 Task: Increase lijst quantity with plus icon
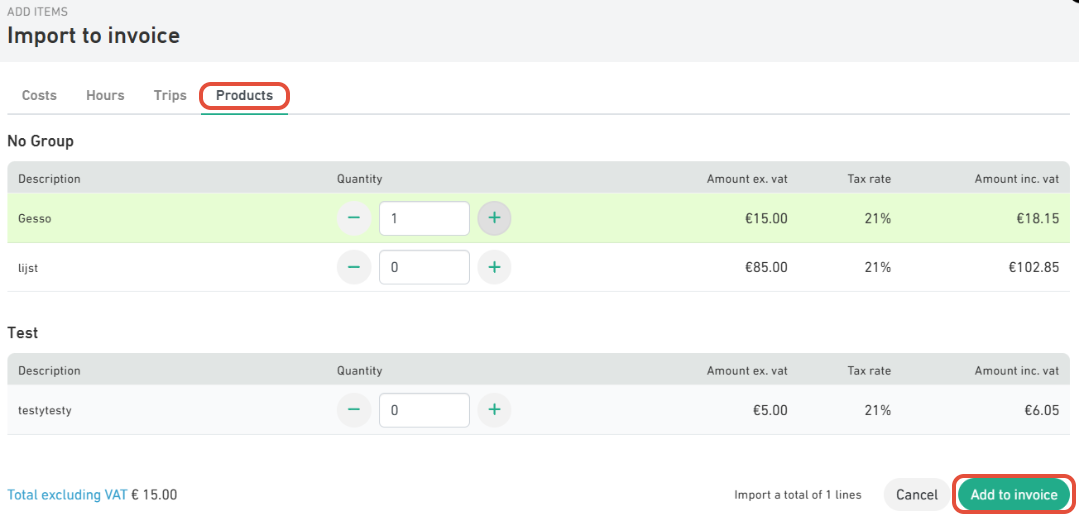tap(494, 268)
